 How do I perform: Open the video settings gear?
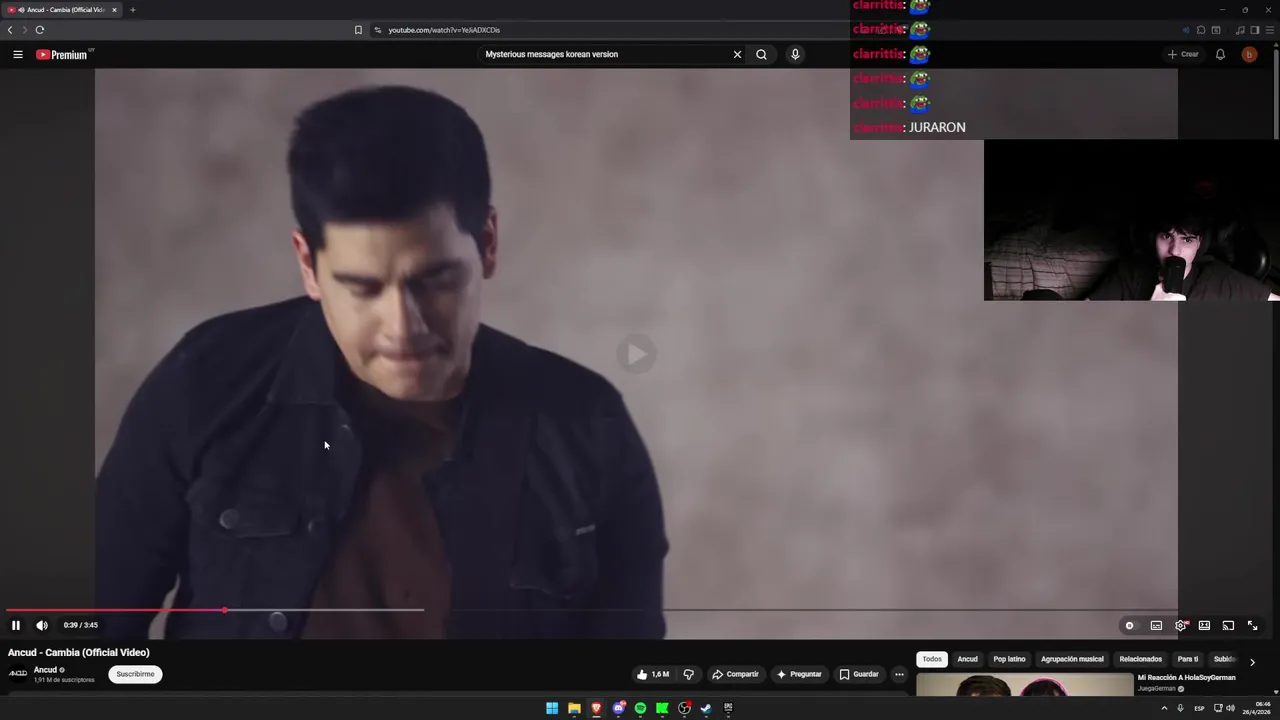click(x=1181, y=625)
